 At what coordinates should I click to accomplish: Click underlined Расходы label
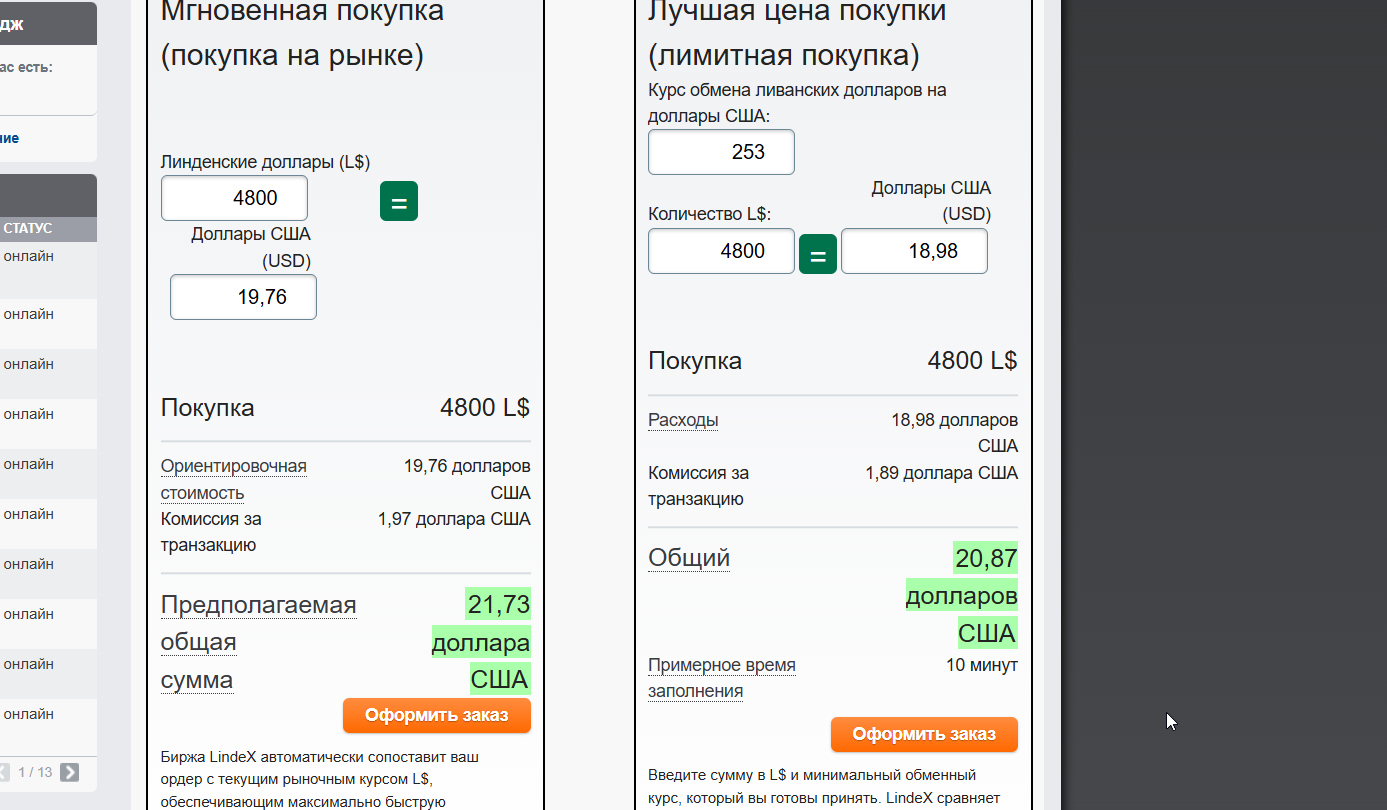point(683,420)
